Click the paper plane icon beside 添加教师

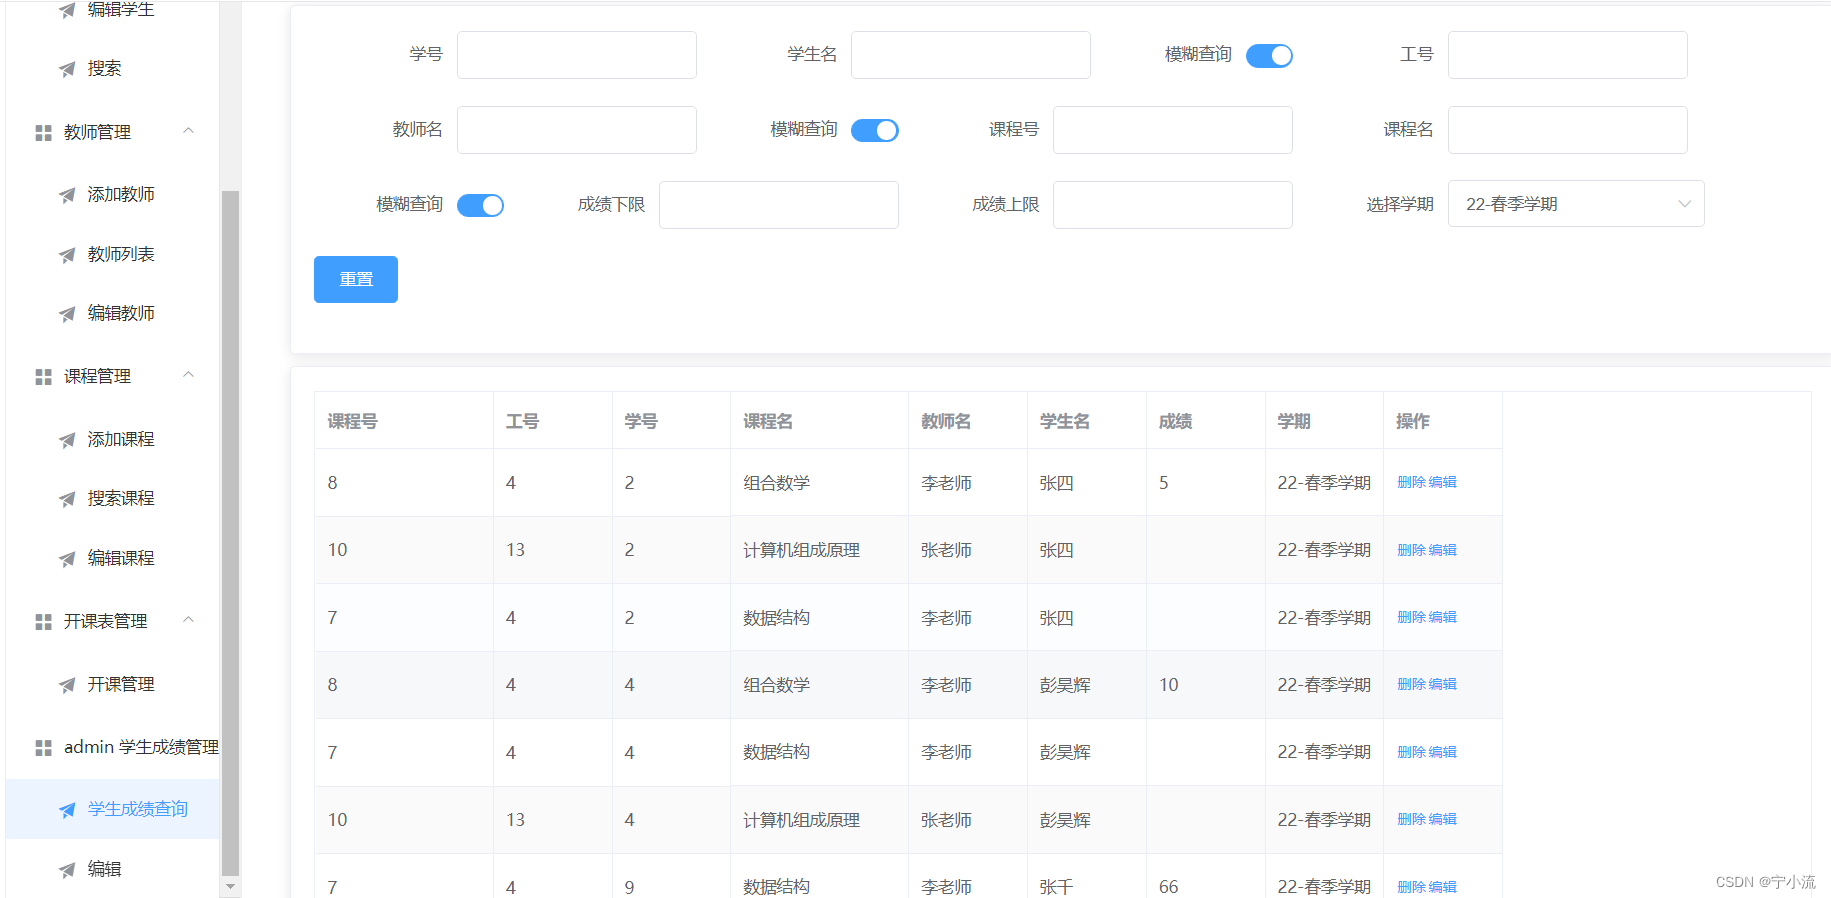click(67, 195)
